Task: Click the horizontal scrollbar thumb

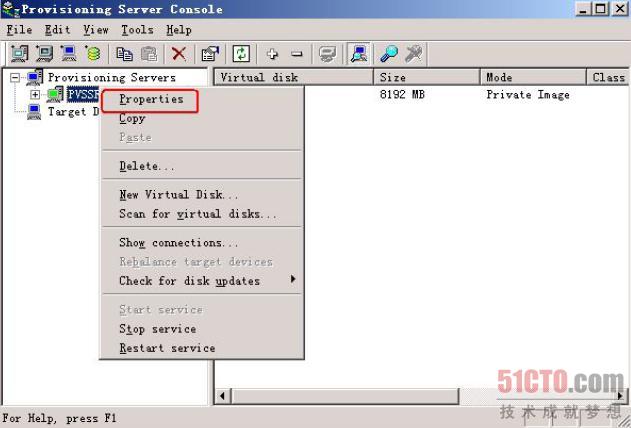Action: point(344,396)
